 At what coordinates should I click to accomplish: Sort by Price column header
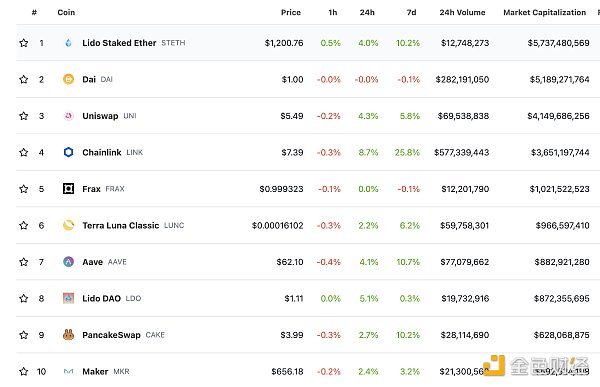(x=291, y=12)
